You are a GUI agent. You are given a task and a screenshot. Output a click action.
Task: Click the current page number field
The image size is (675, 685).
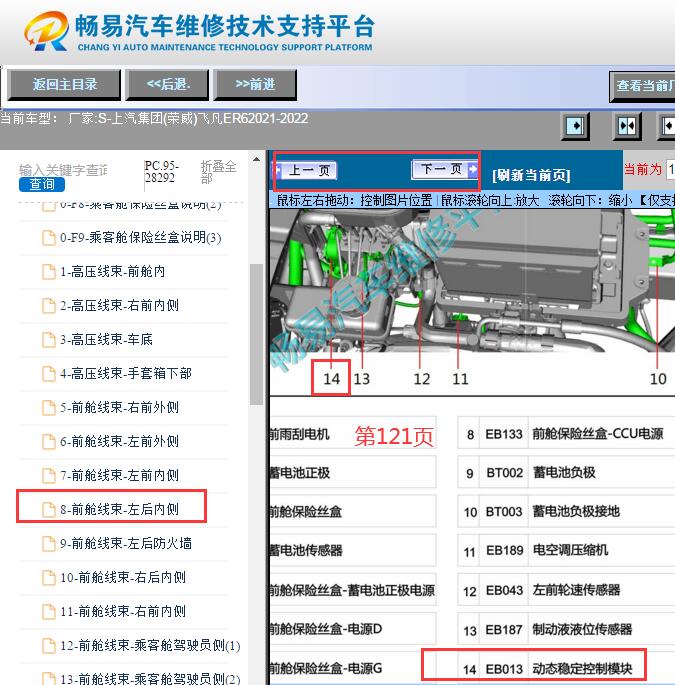click(x=670, y=169)
